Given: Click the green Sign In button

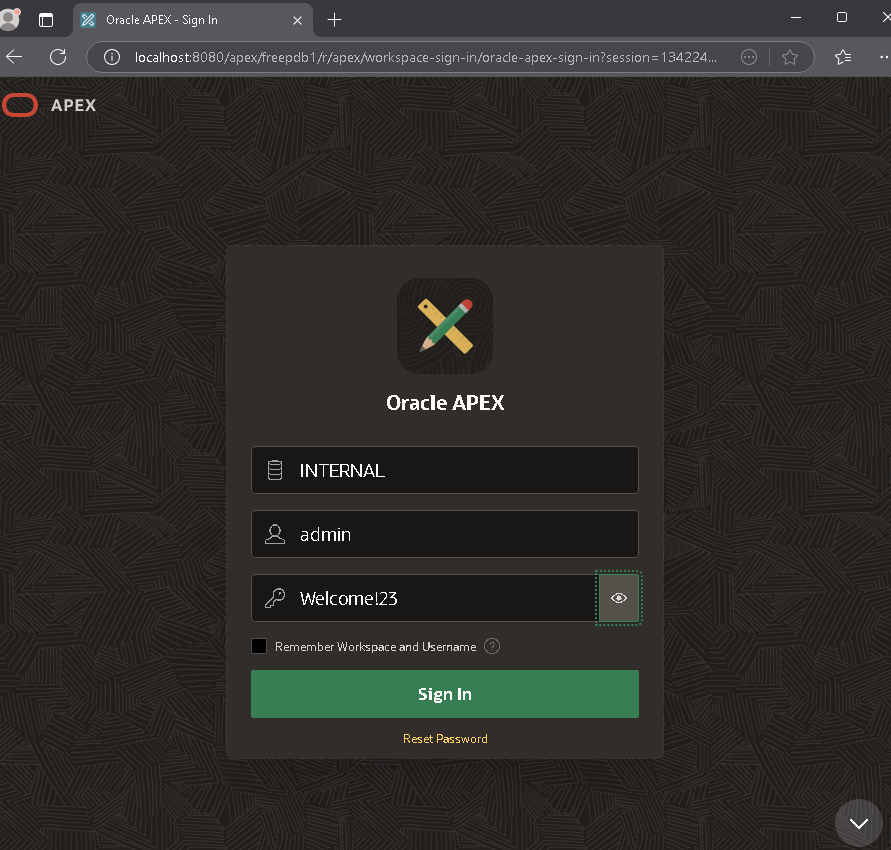Looking at the screenshot, I should coord(445,694).
